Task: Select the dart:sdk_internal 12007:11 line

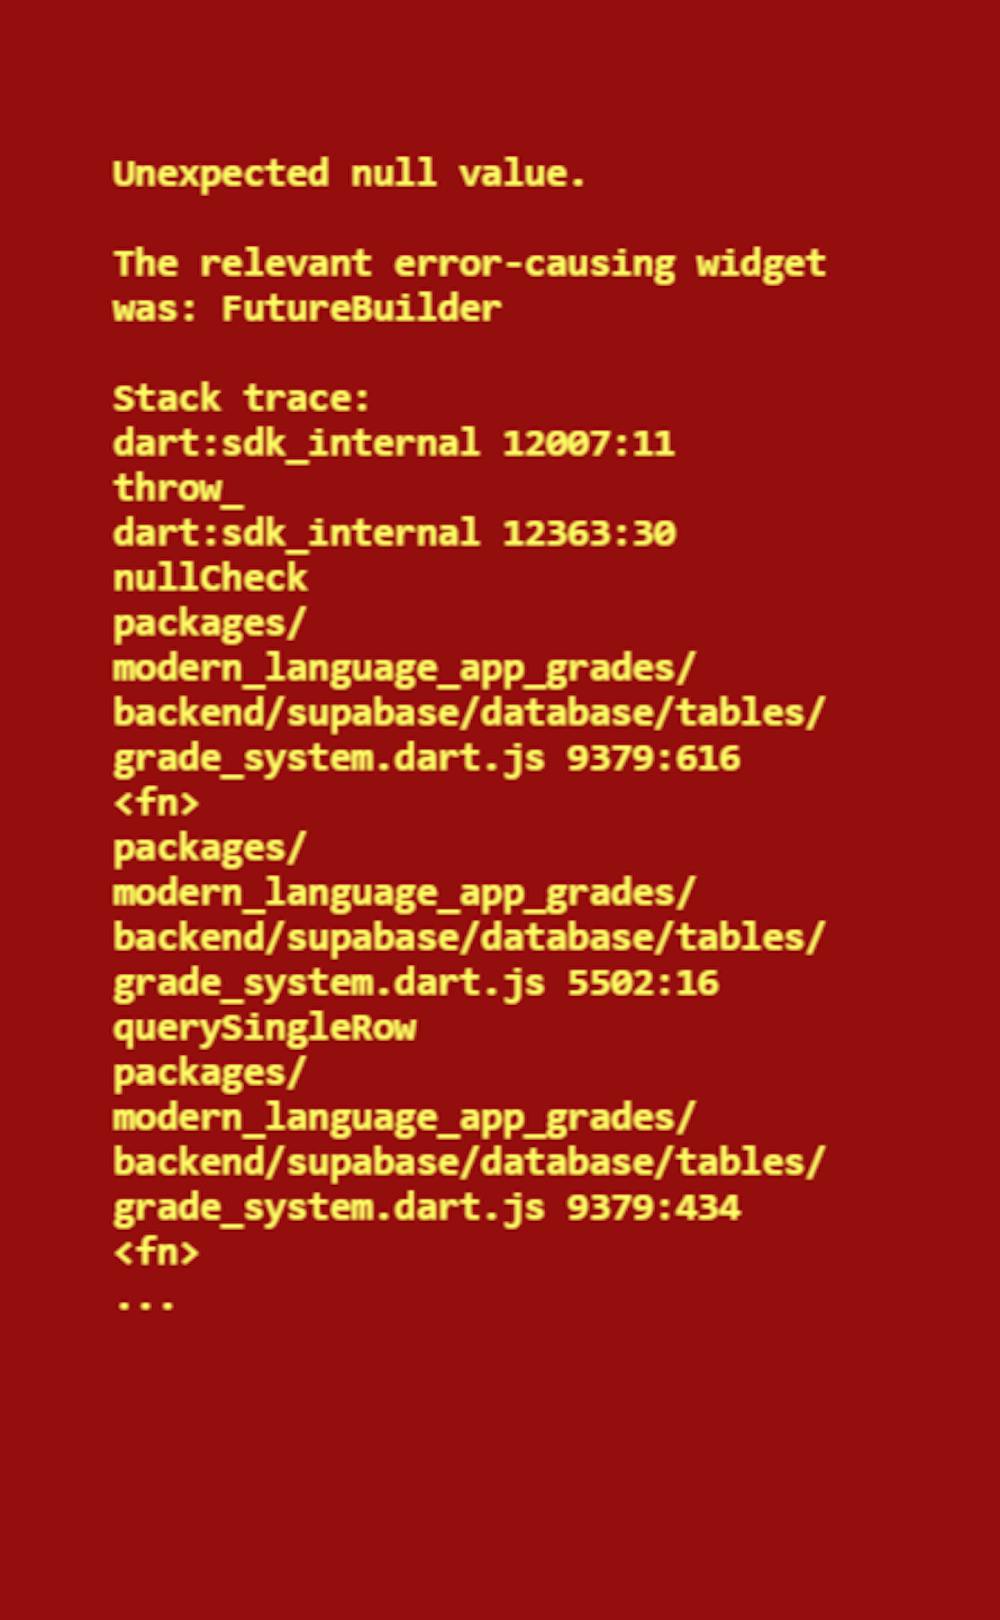Action: pyautogui.click(x=394, y=443)
